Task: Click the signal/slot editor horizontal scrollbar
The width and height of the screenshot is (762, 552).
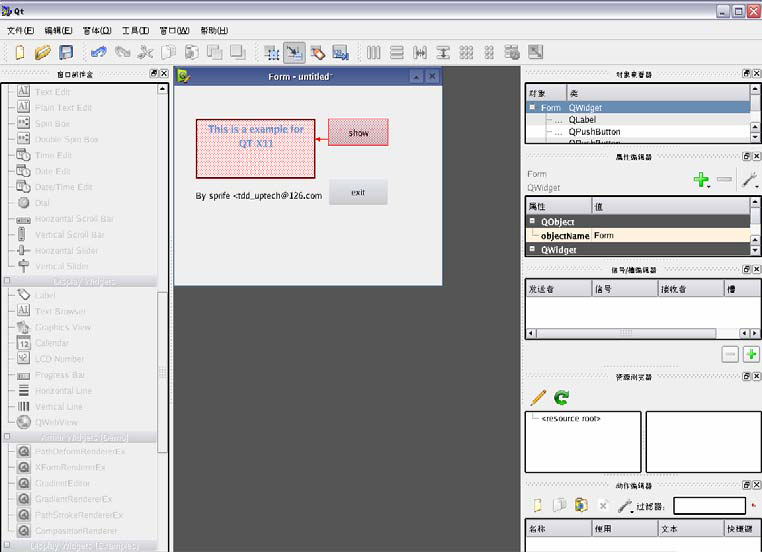Action: pos(635,333)
